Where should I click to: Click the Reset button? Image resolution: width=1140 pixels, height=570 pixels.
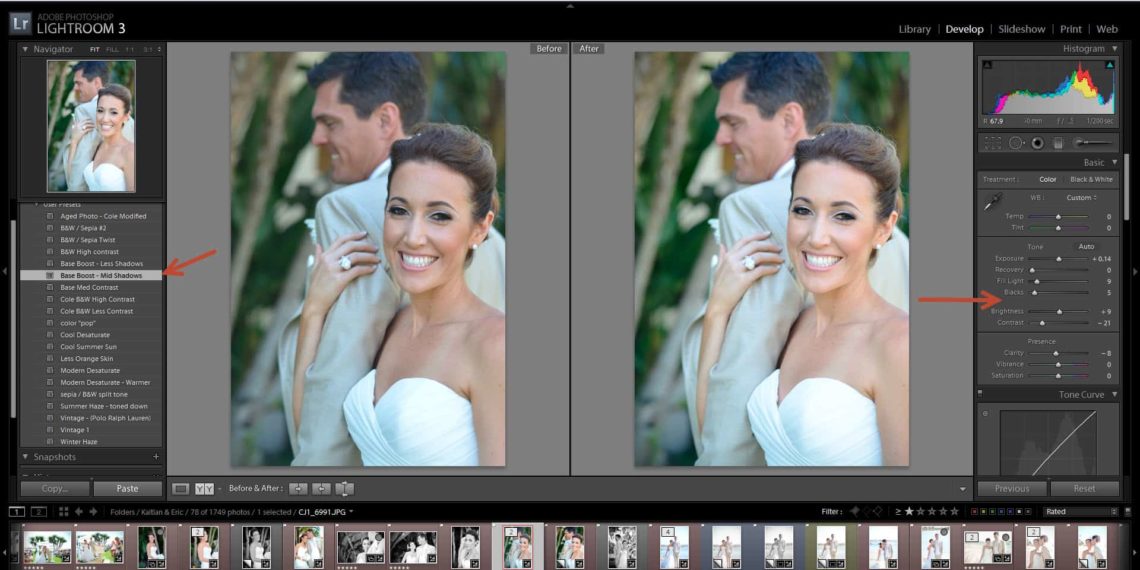pyautogui.click(x=1084, y=489)
